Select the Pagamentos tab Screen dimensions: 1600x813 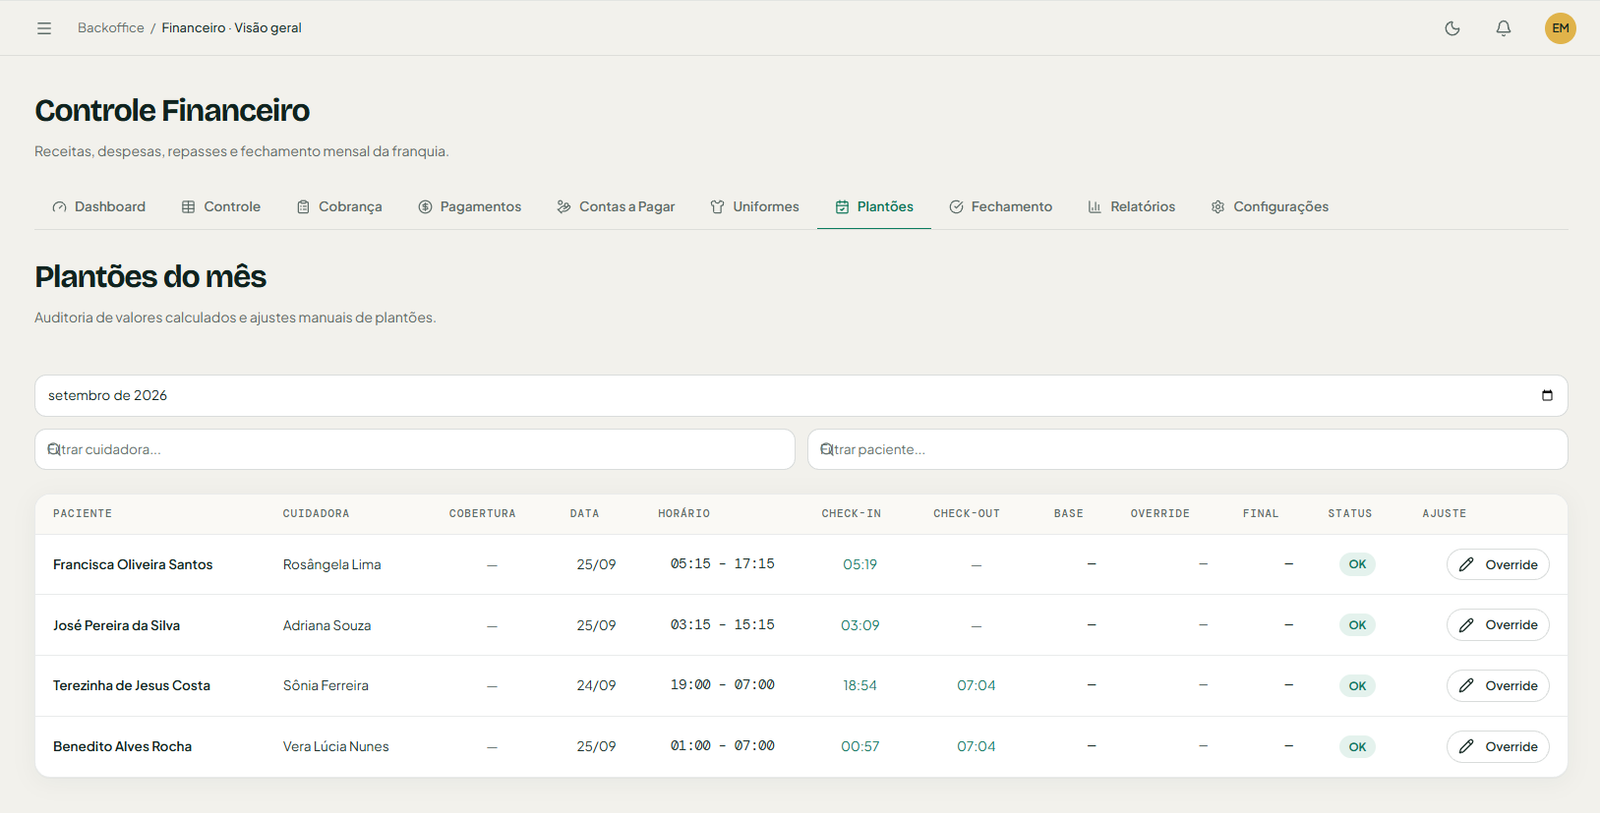(470, 207)
